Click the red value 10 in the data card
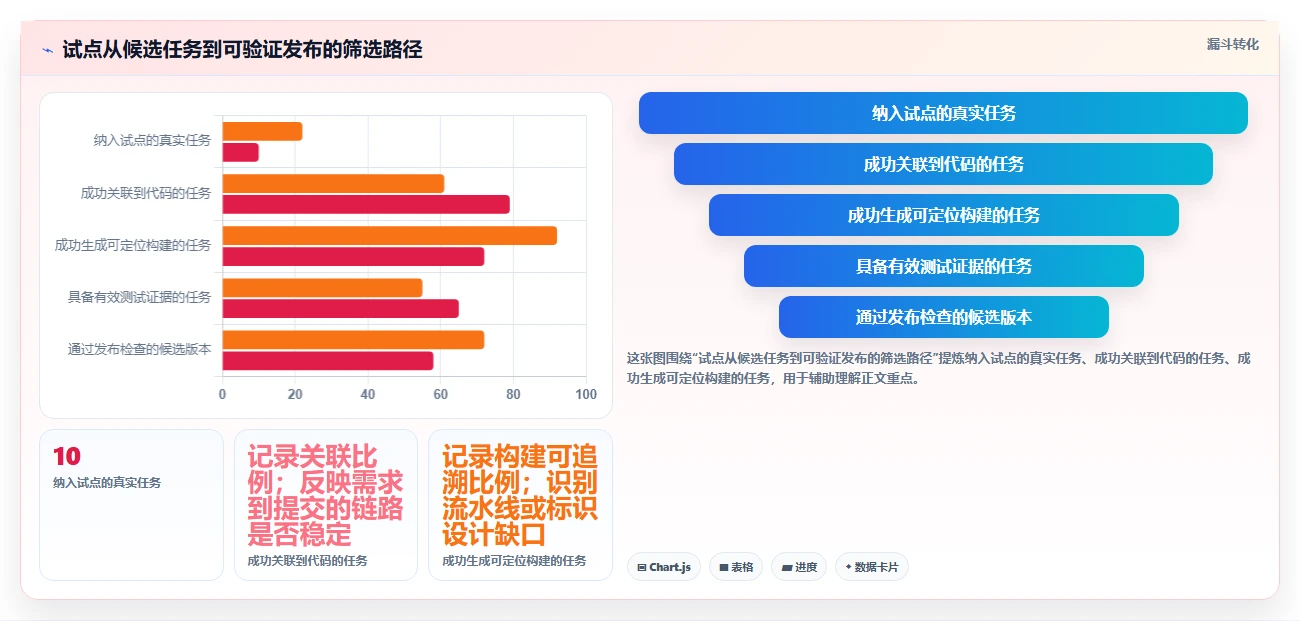The image size is (1300, 621). coord(66,457)
